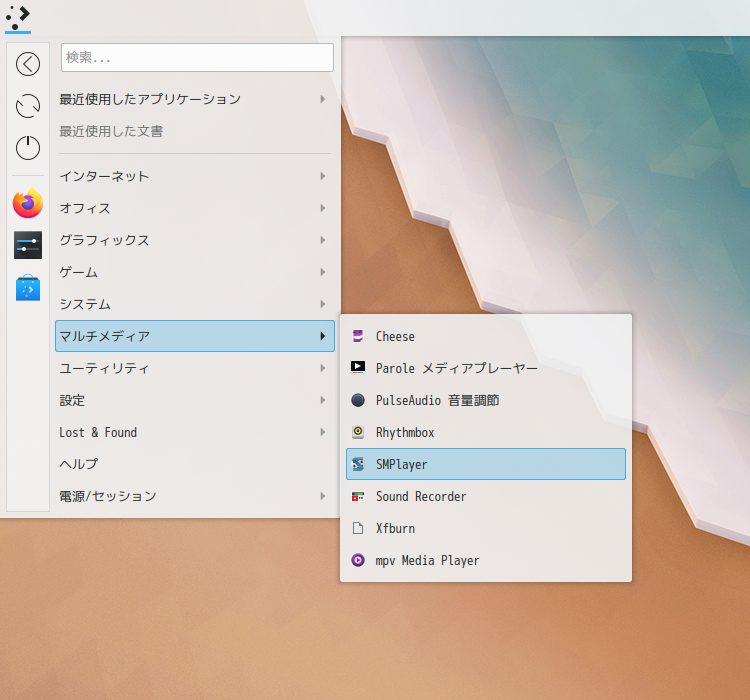Expand the ユーティリティ submenu arrow
750x700 pixels.
point(323,368)
